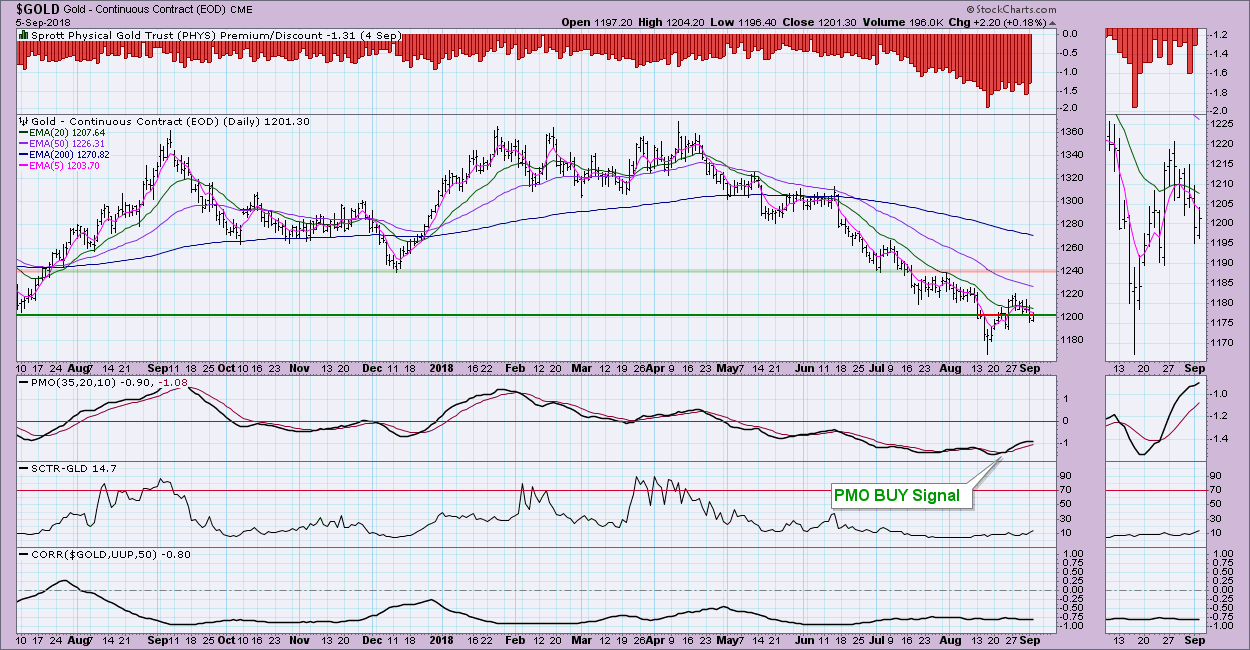
Task: Click the $GOLD ticker symbol title
Action: pyautogui.click(x=34, y=8)
